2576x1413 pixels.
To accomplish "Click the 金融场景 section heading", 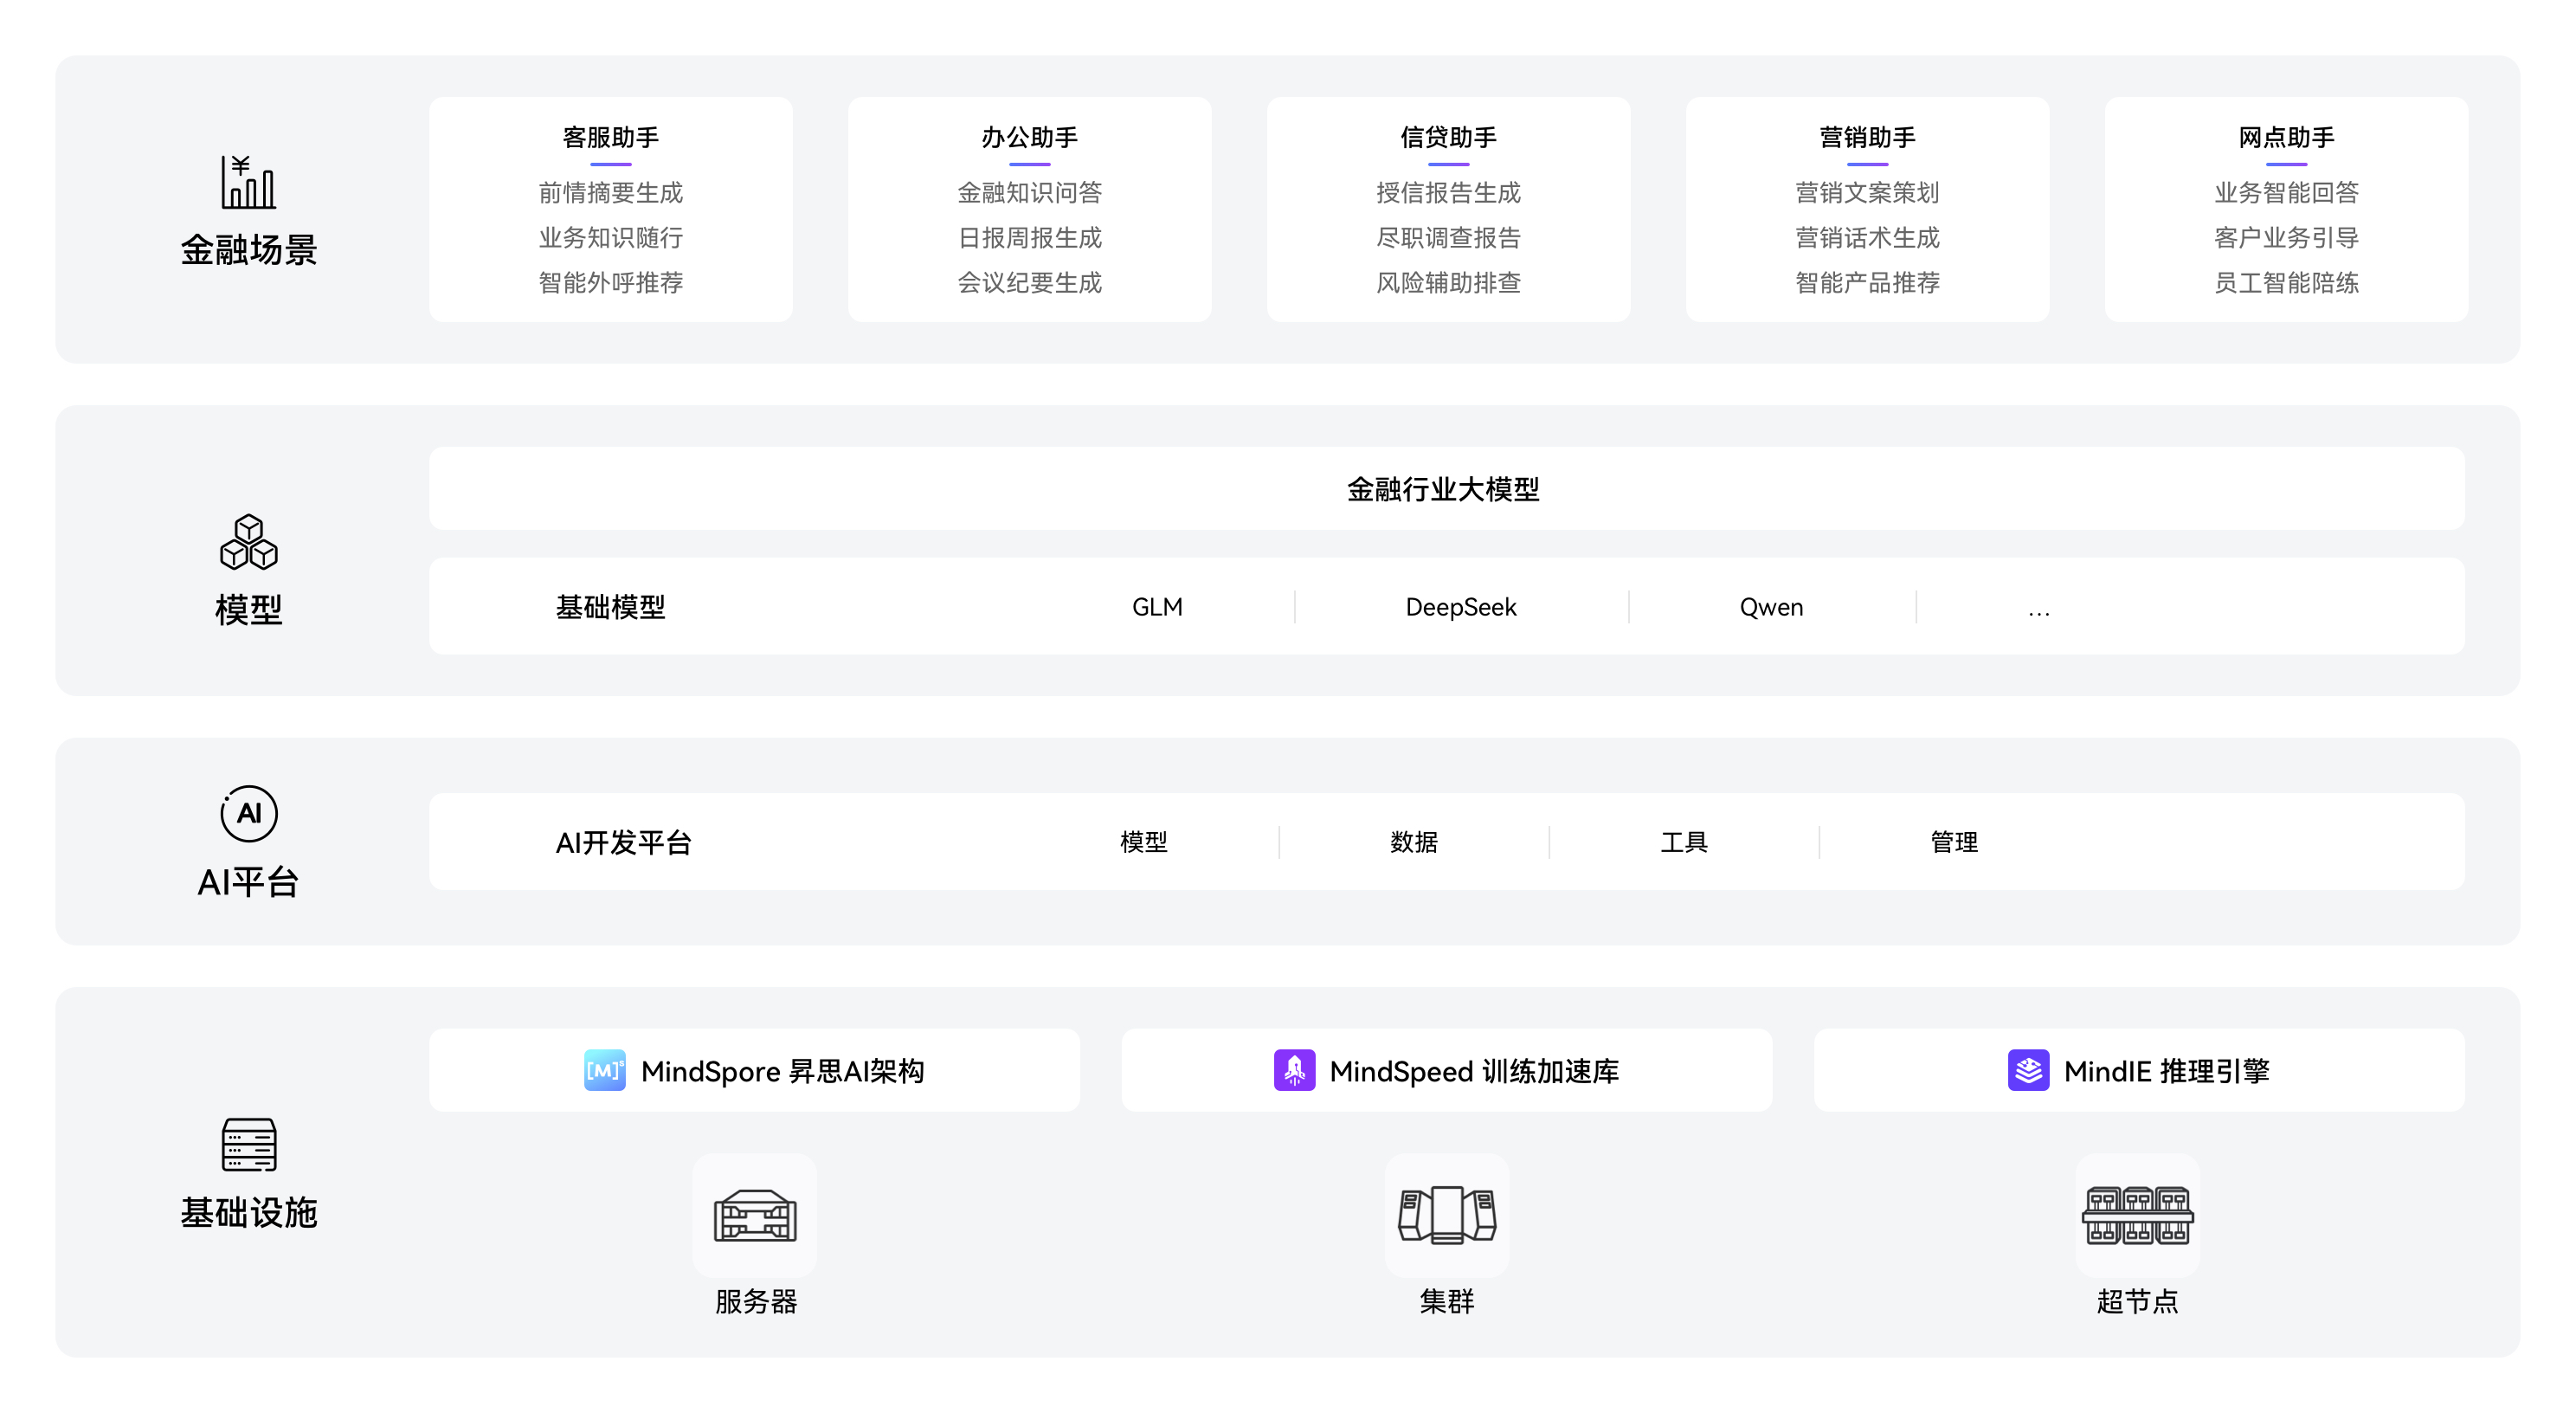I will click(248, 249).
